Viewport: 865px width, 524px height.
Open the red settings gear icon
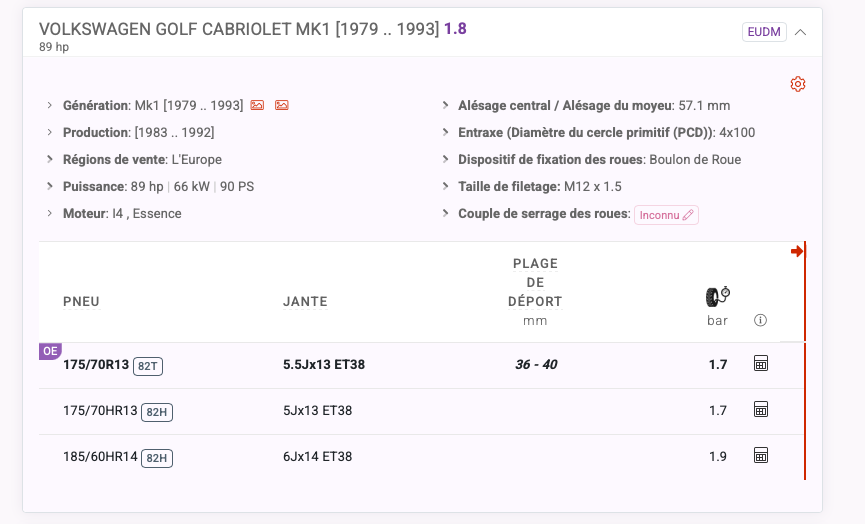798,84
